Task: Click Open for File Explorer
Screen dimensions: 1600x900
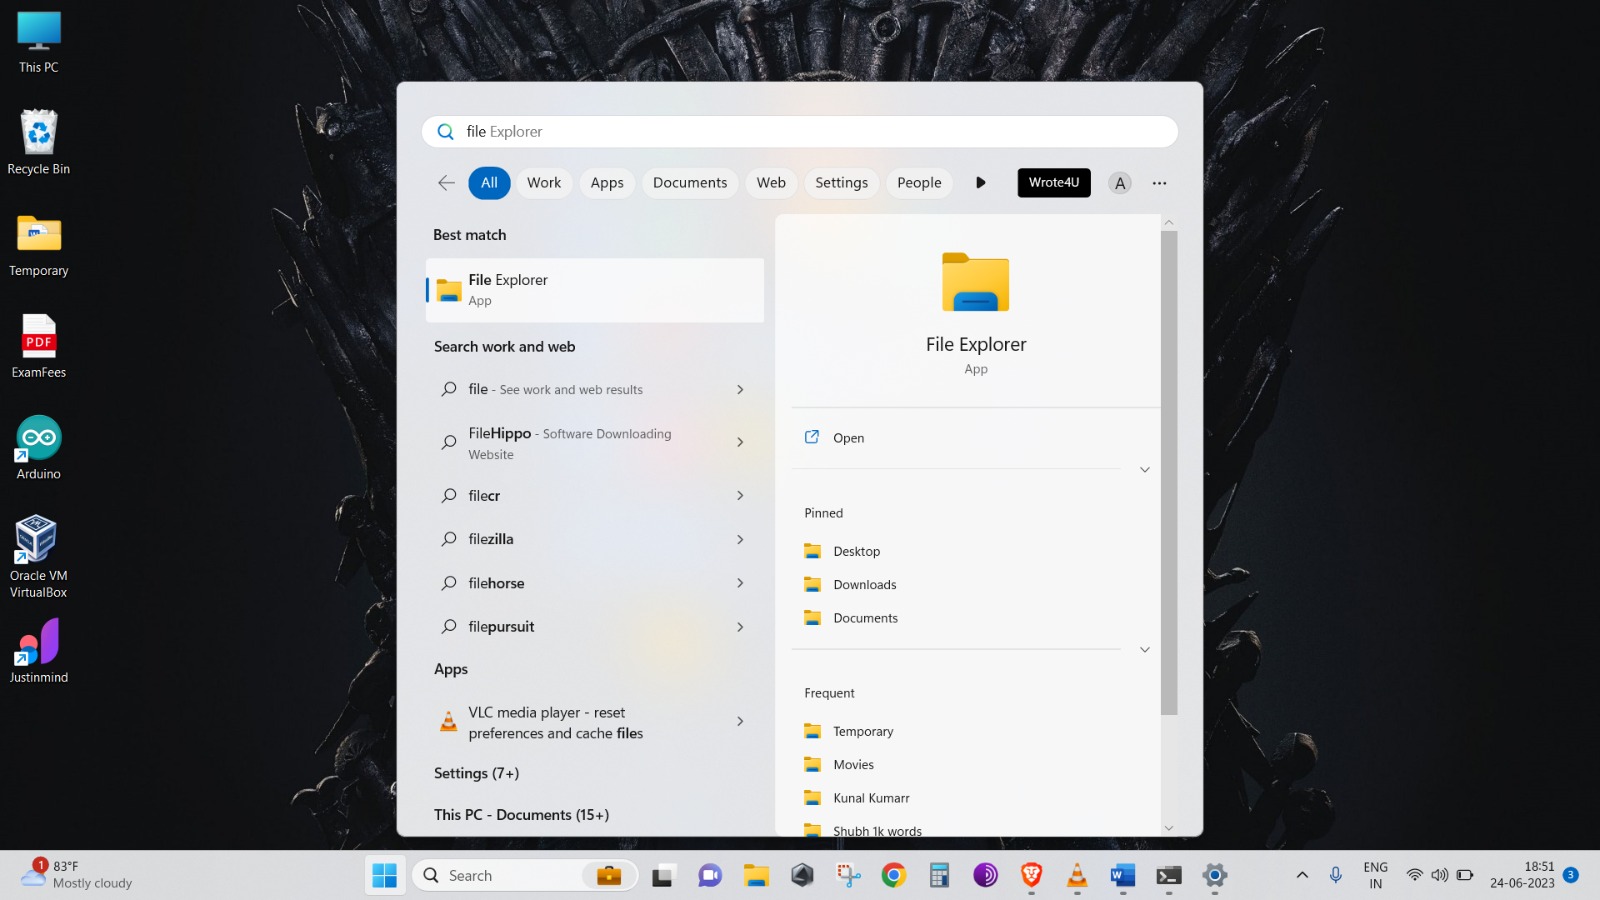Action: pyautogui.click(x=848, y=438)
